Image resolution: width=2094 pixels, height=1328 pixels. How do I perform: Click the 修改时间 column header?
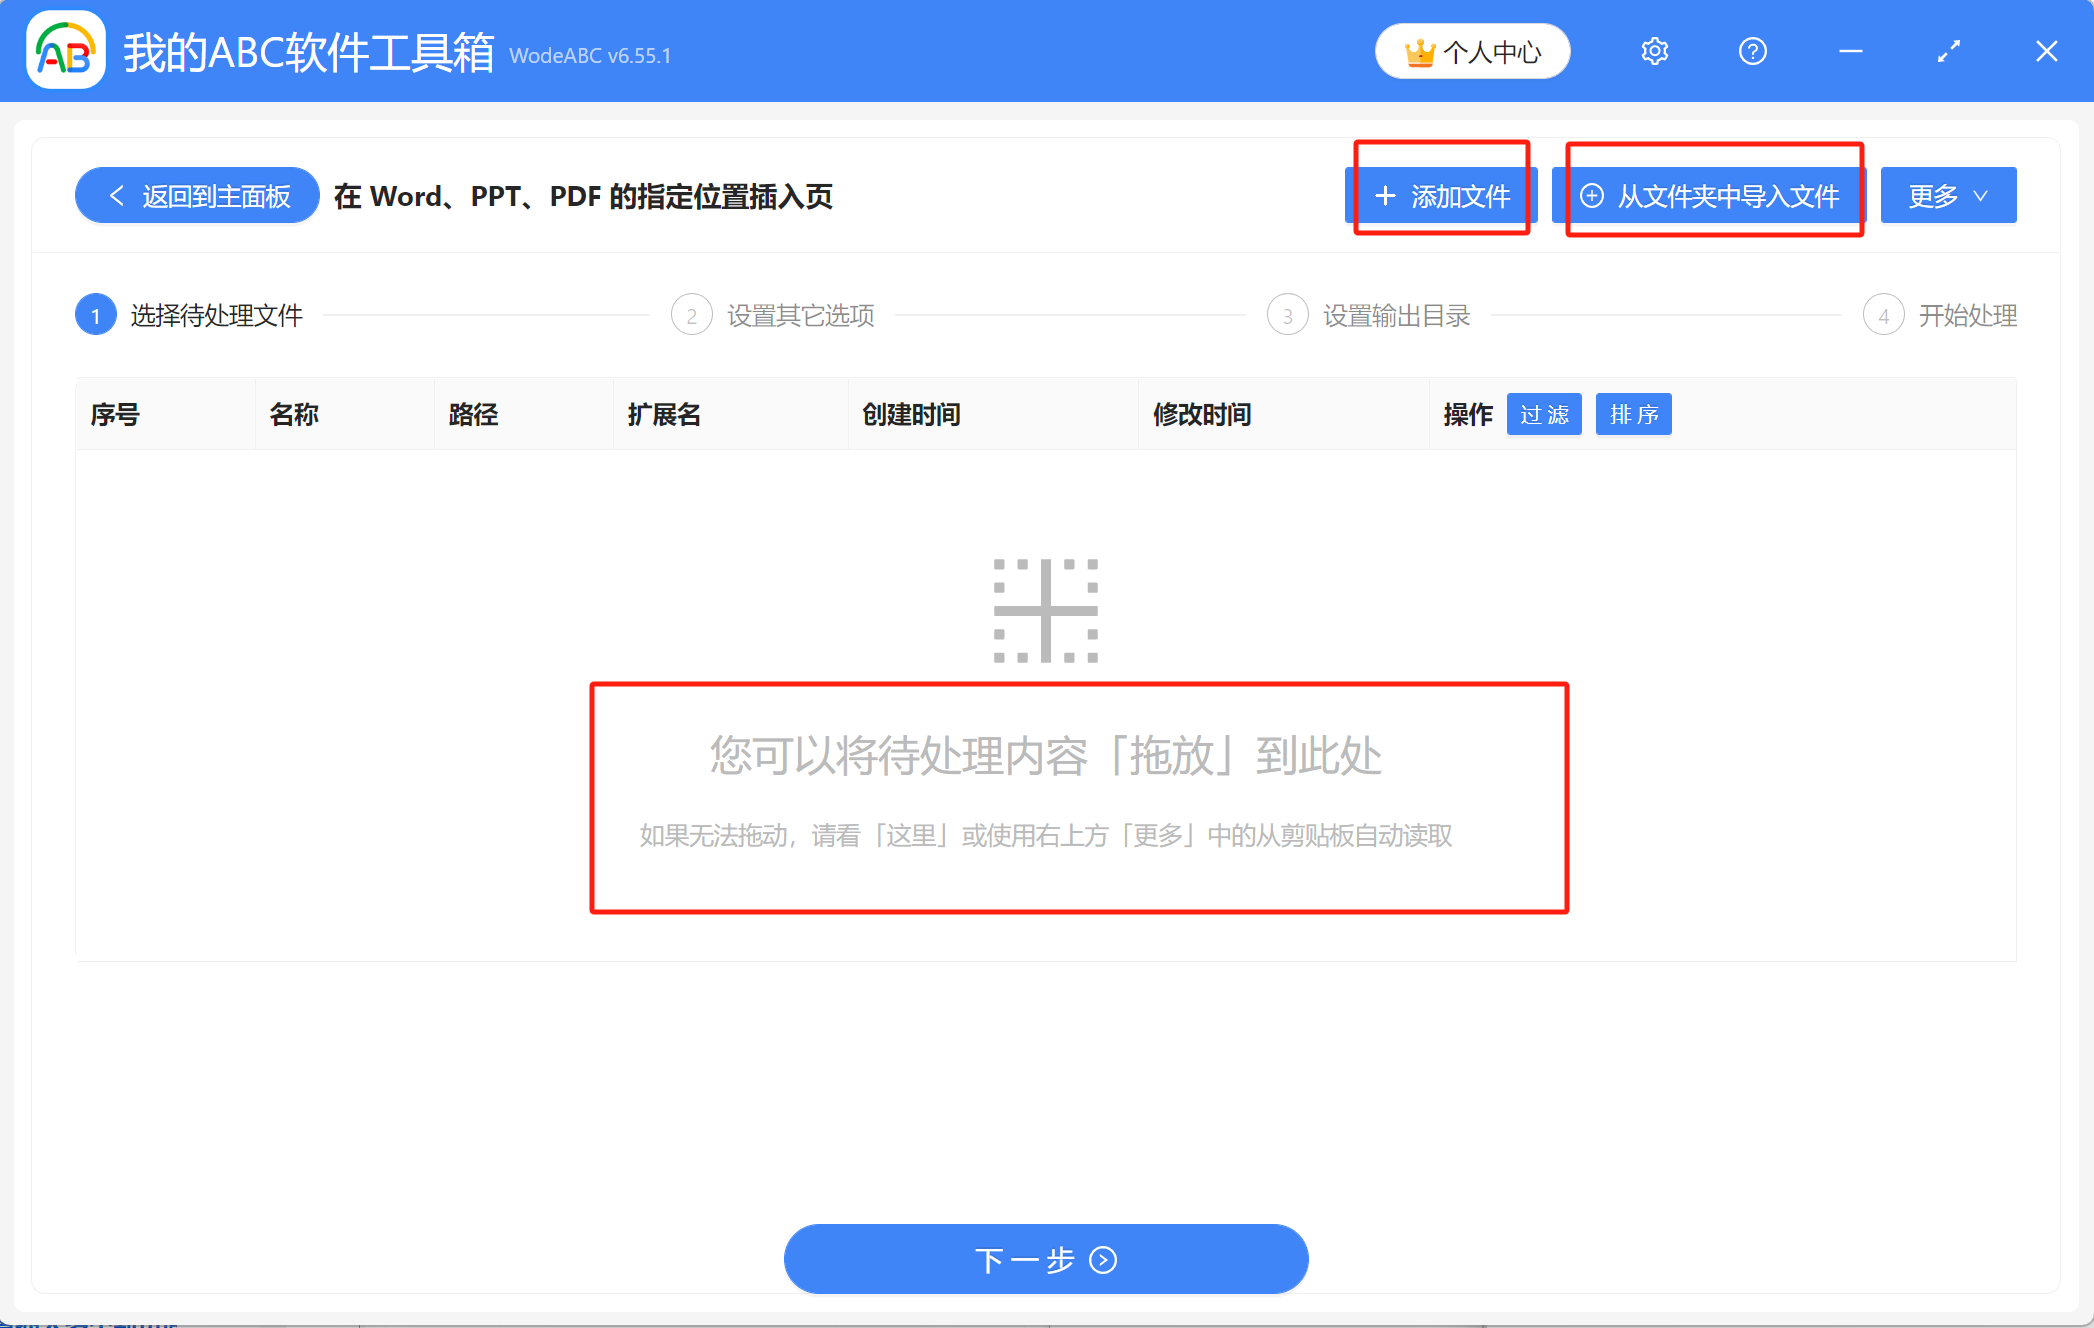coord(1202,414)
